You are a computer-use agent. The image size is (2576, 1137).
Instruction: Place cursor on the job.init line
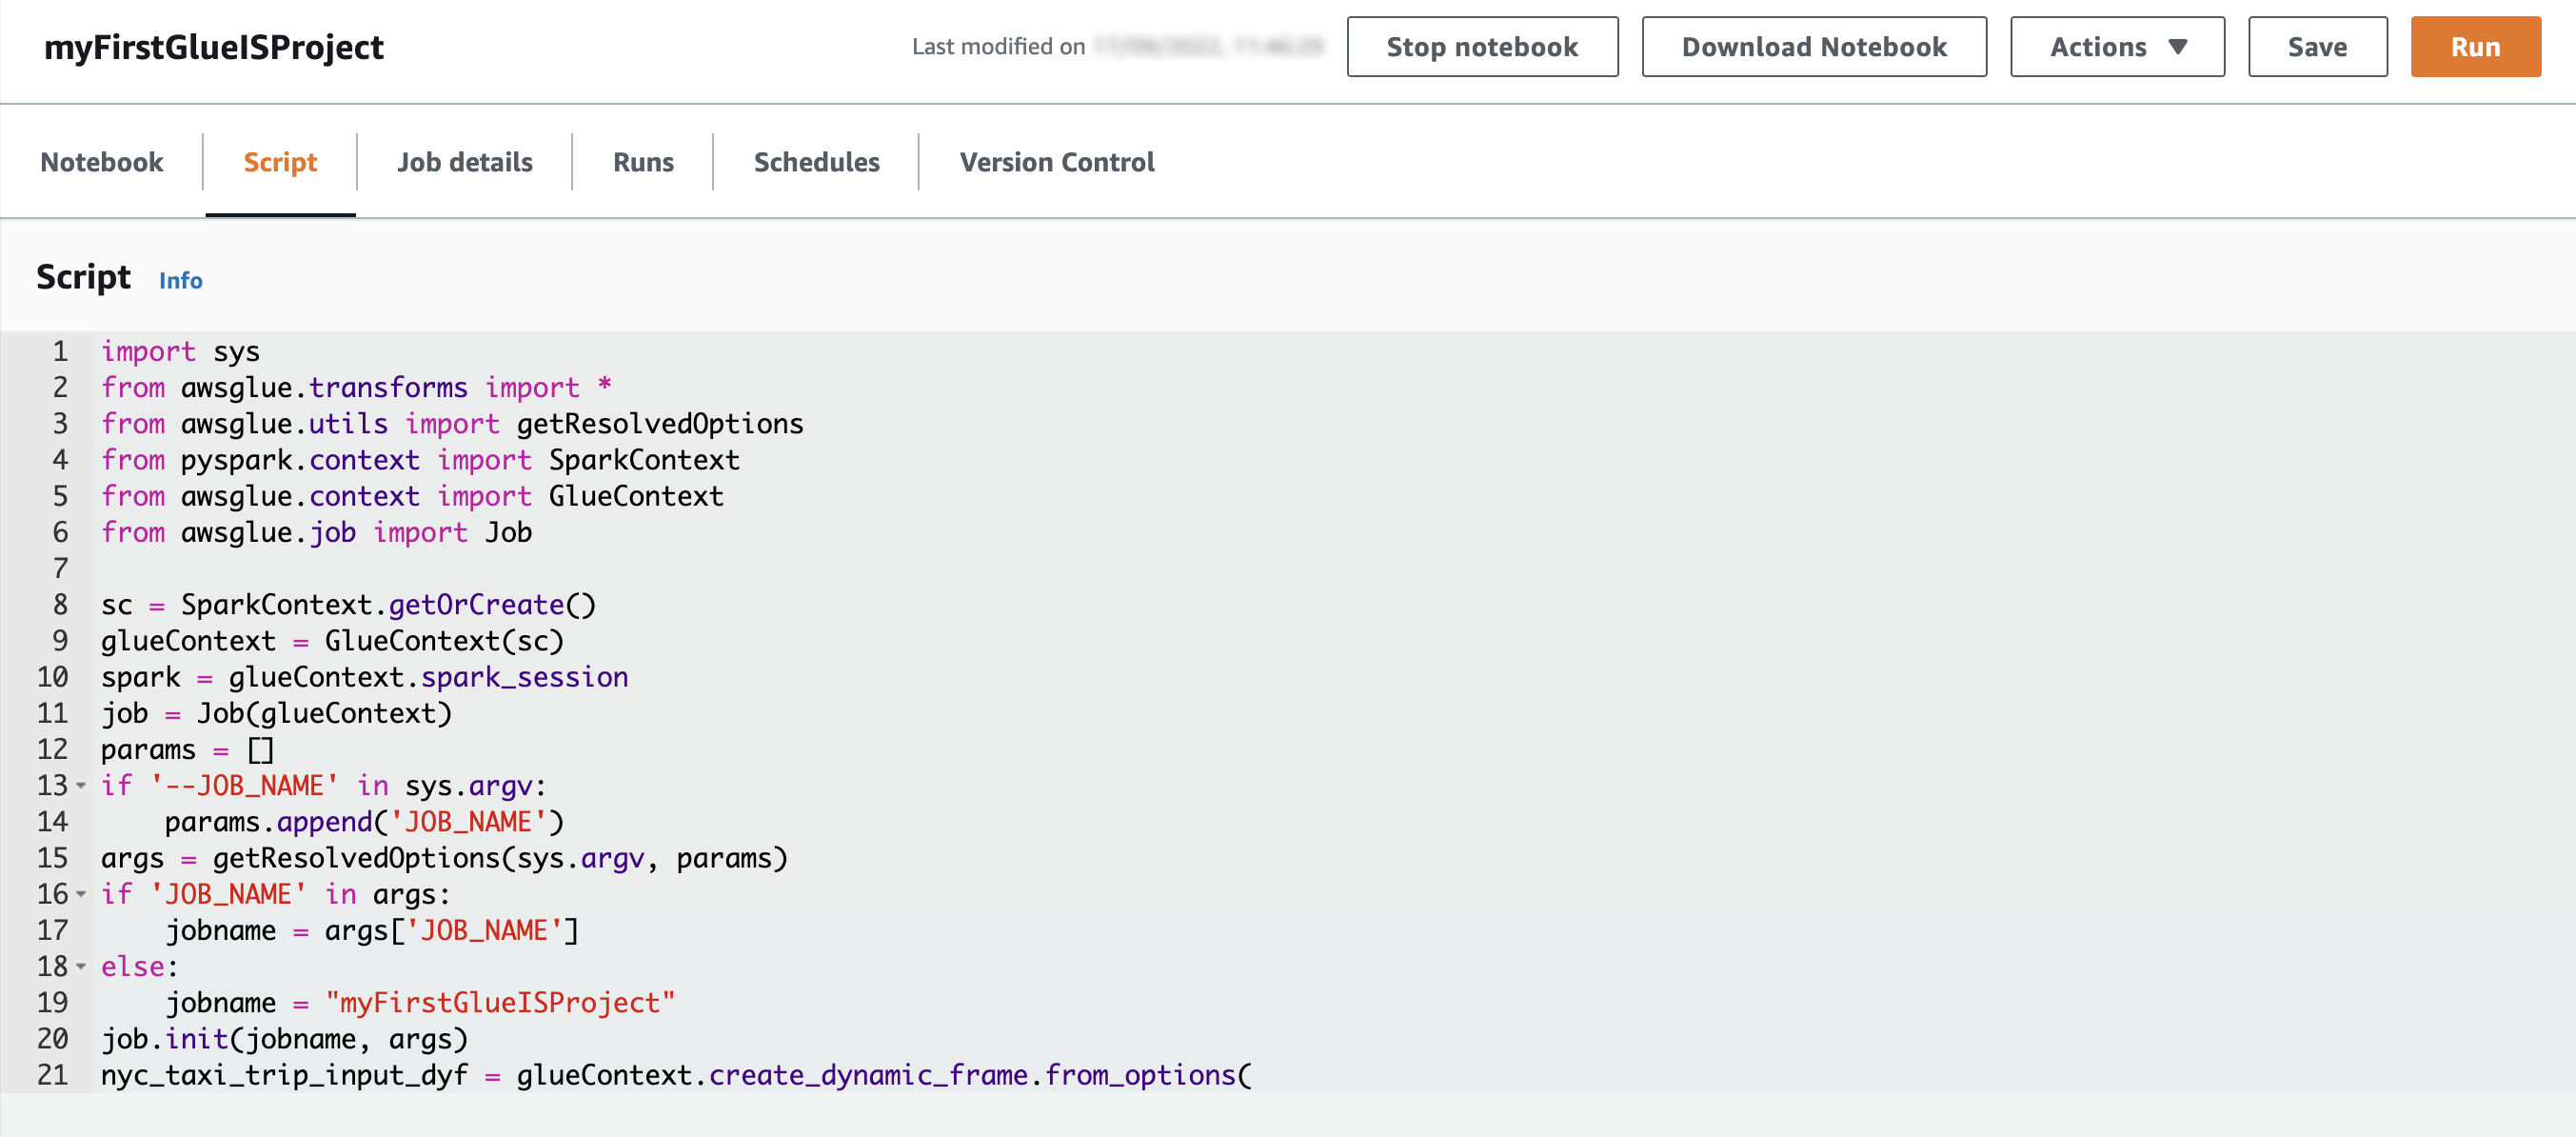[x=285, y=1039]
